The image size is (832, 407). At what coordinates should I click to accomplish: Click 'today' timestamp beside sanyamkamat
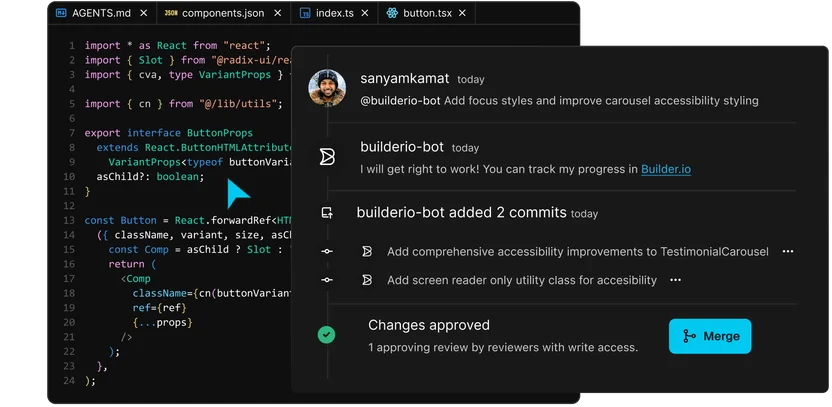click(471, 80)
